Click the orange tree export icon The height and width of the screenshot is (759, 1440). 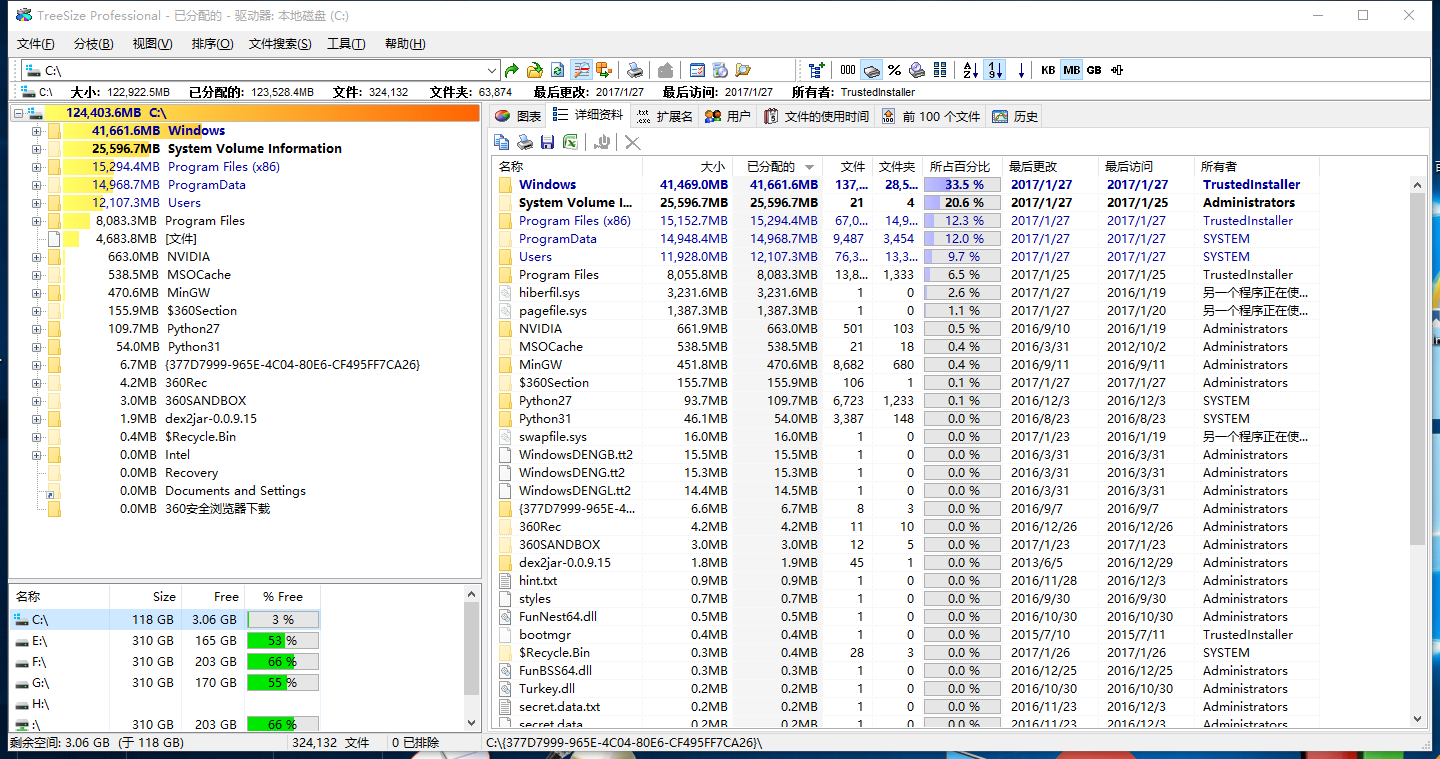click(604, 70)
